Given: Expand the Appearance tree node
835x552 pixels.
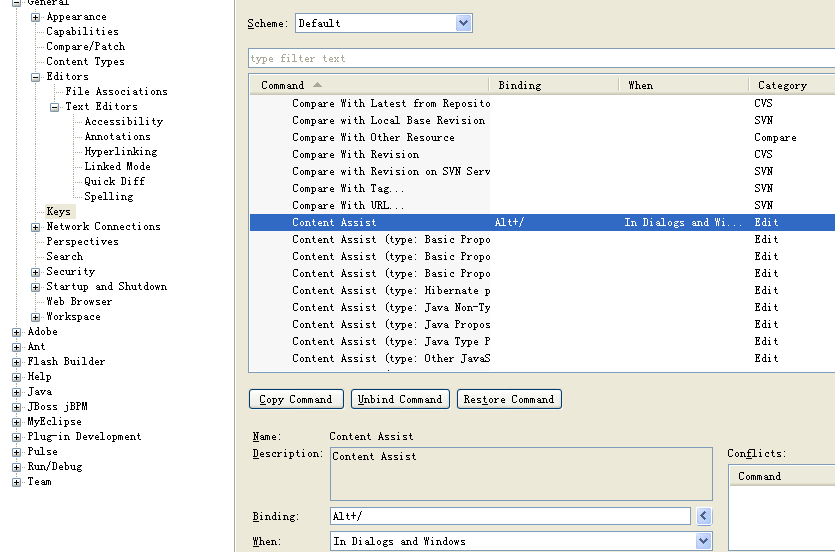Looking at the screenshot, I should (36, 17).
